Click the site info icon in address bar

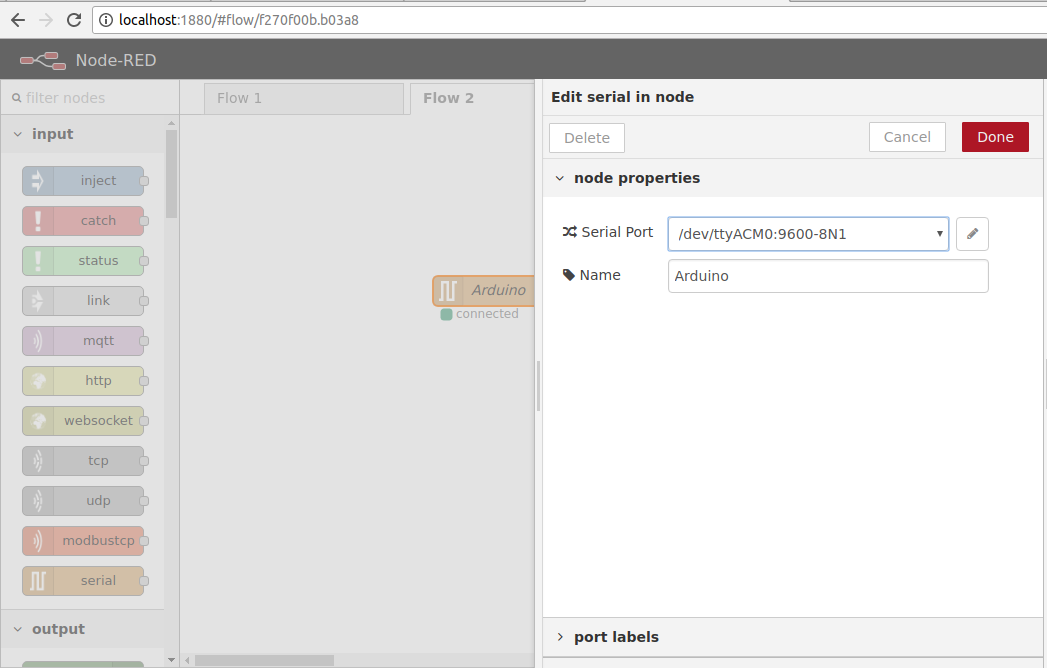106,20
